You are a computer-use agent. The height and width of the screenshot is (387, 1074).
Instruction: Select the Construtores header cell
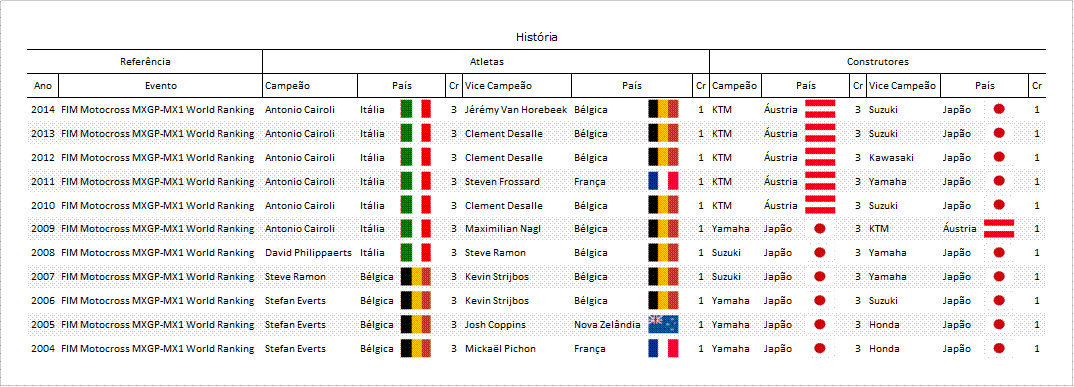coord(878,62)
